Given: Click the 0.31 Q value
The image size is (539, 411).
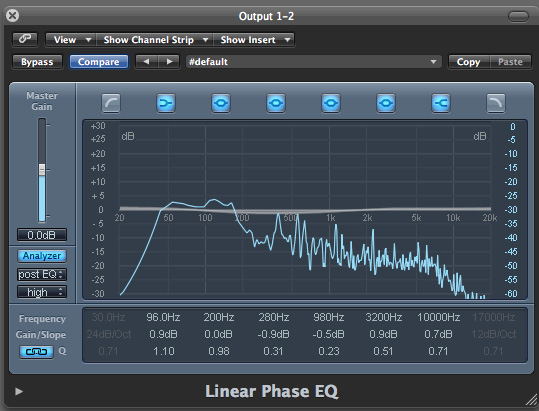Looking at the screenshot, I should point(273,351).
